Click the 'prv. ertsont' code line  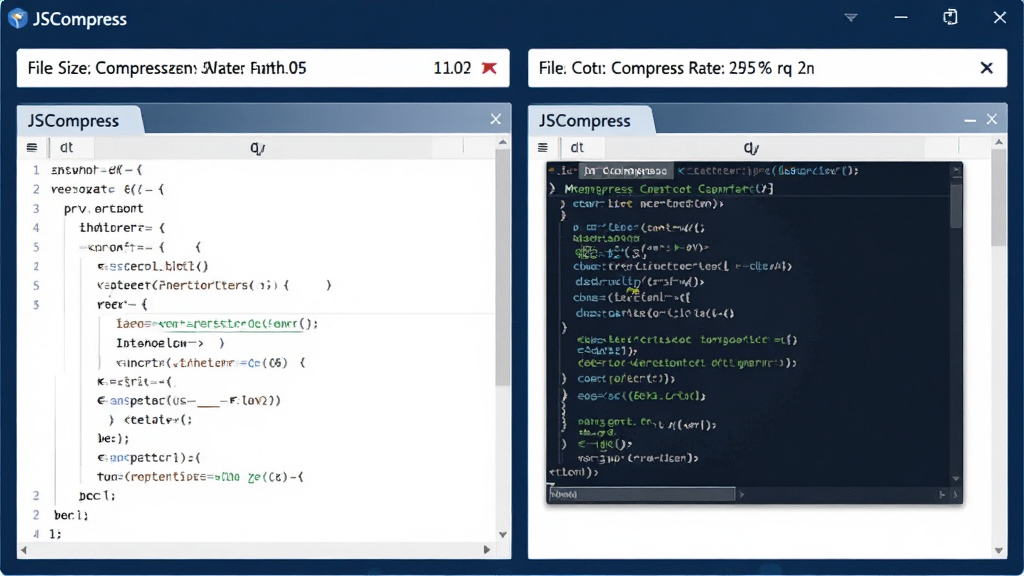(x=103, y=209)
